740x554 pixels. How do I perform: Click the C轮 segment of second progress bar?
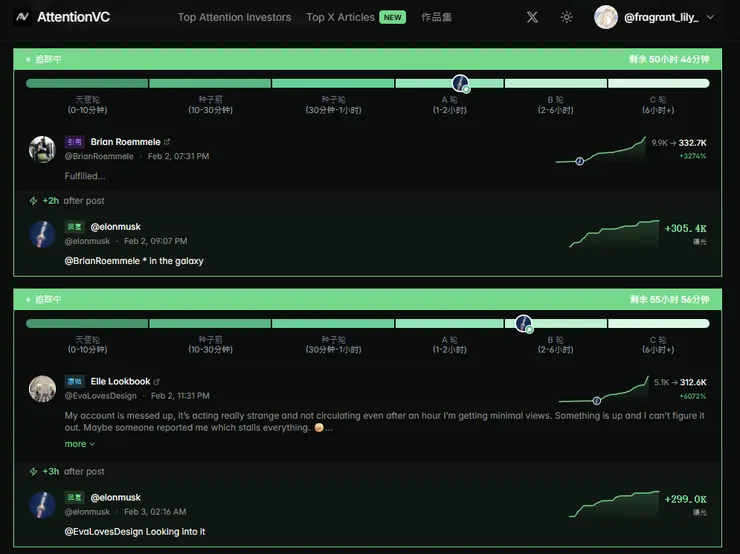(x=659, y=324)
